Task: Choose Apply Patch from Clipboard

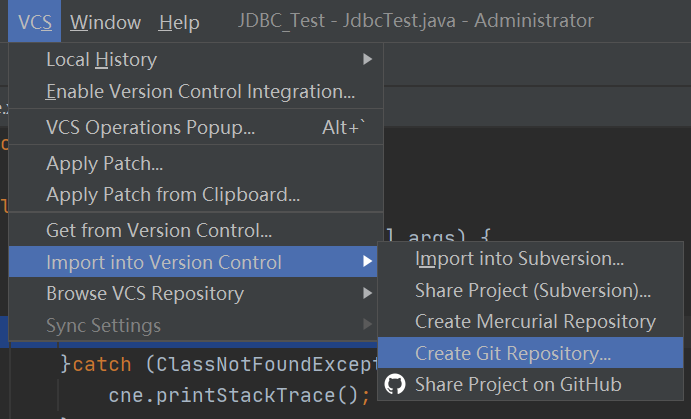Action: tap(196, 195)
